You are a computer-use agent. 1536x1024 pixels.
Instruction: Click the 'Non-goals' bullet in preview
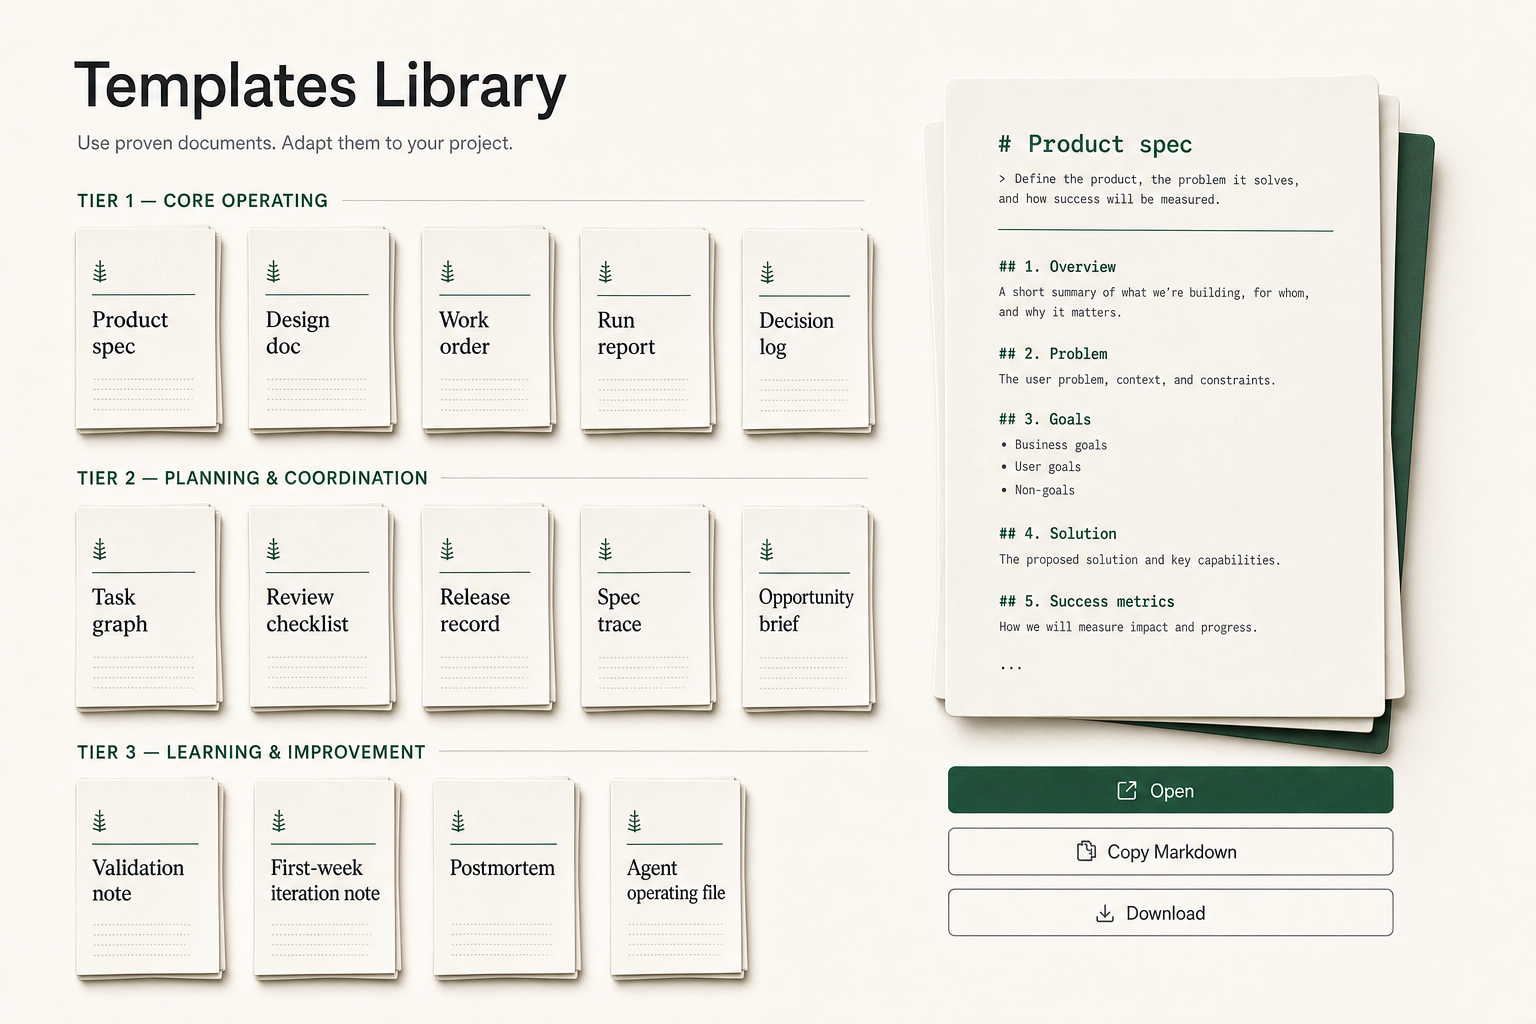point(1038,490)
